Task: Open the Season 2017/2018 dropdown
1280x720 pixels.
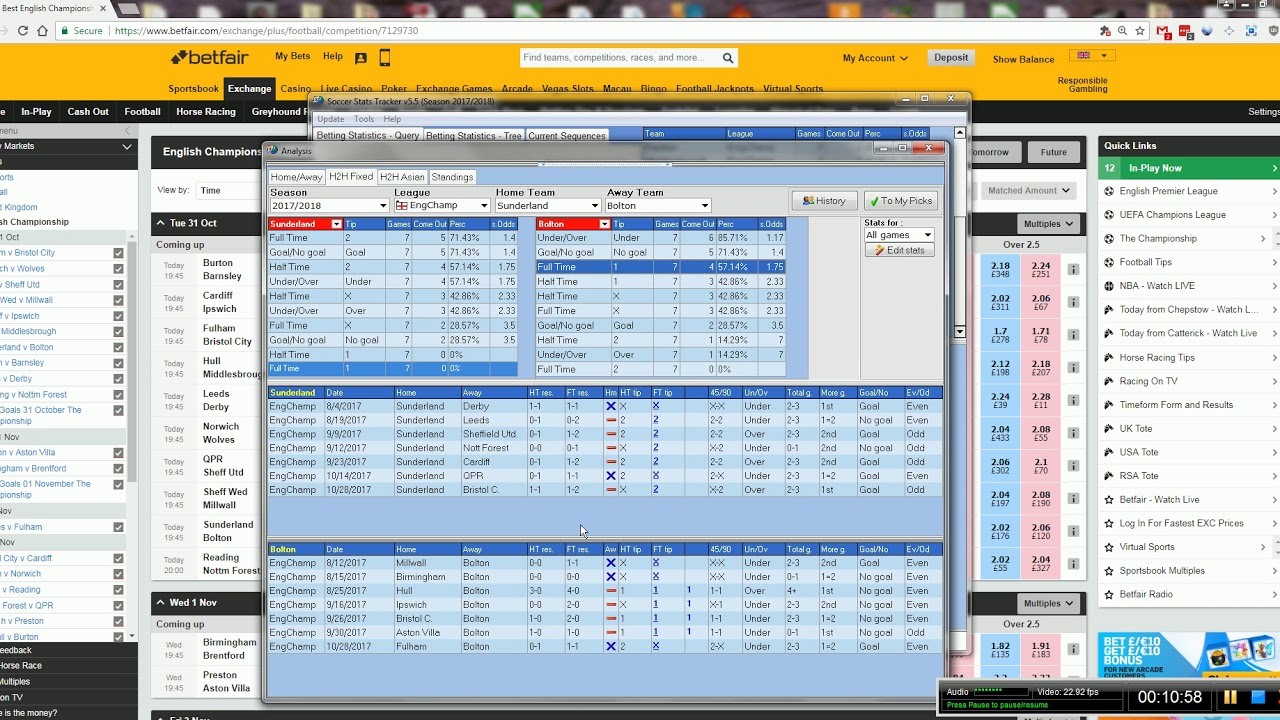Action: (382, 206)
